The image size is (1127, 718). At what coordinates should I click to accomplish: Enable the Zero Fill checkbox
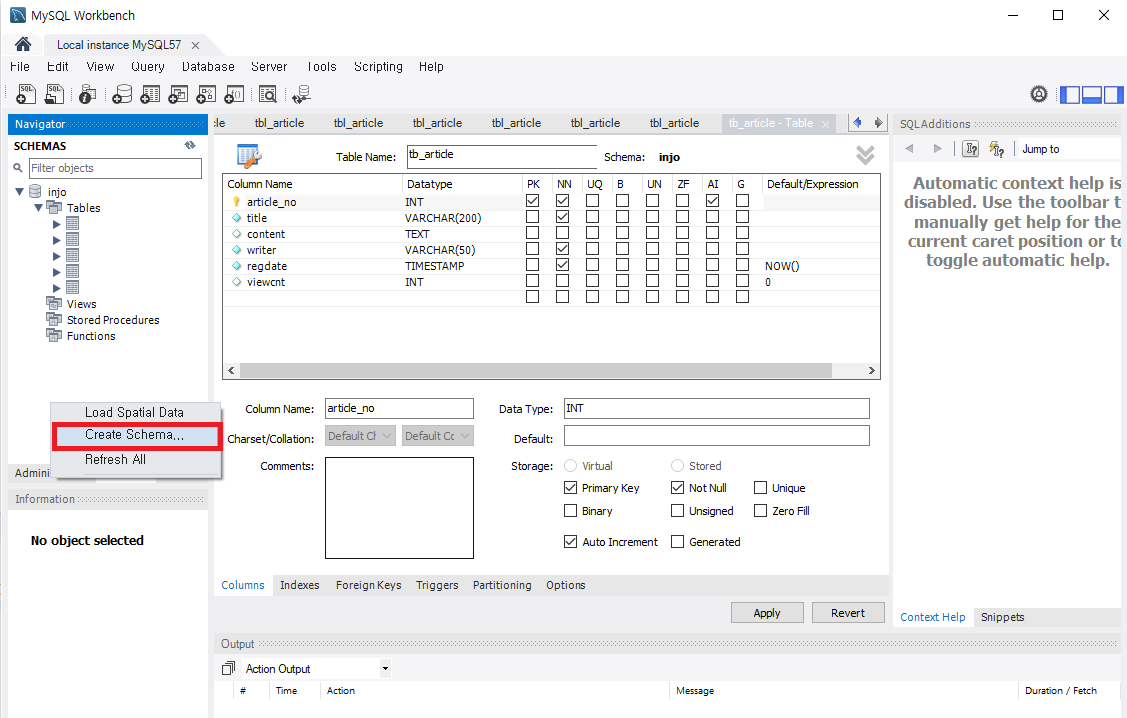point(760,511)
